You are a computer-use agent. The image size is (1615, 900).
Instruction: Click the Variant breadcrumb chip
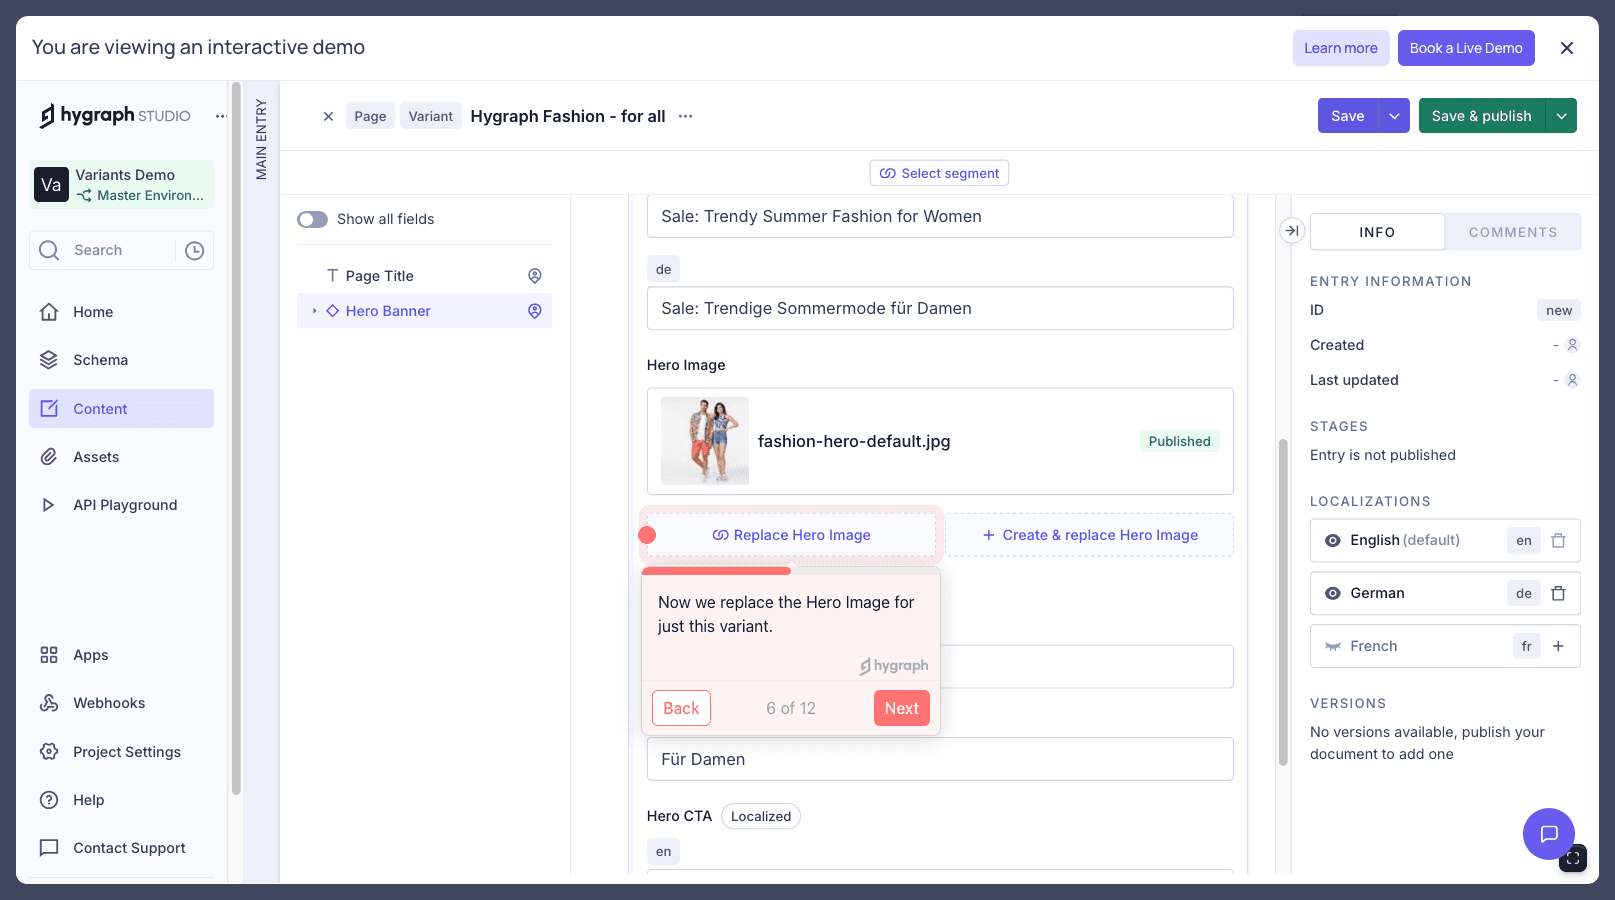click(x=430, y=116)
